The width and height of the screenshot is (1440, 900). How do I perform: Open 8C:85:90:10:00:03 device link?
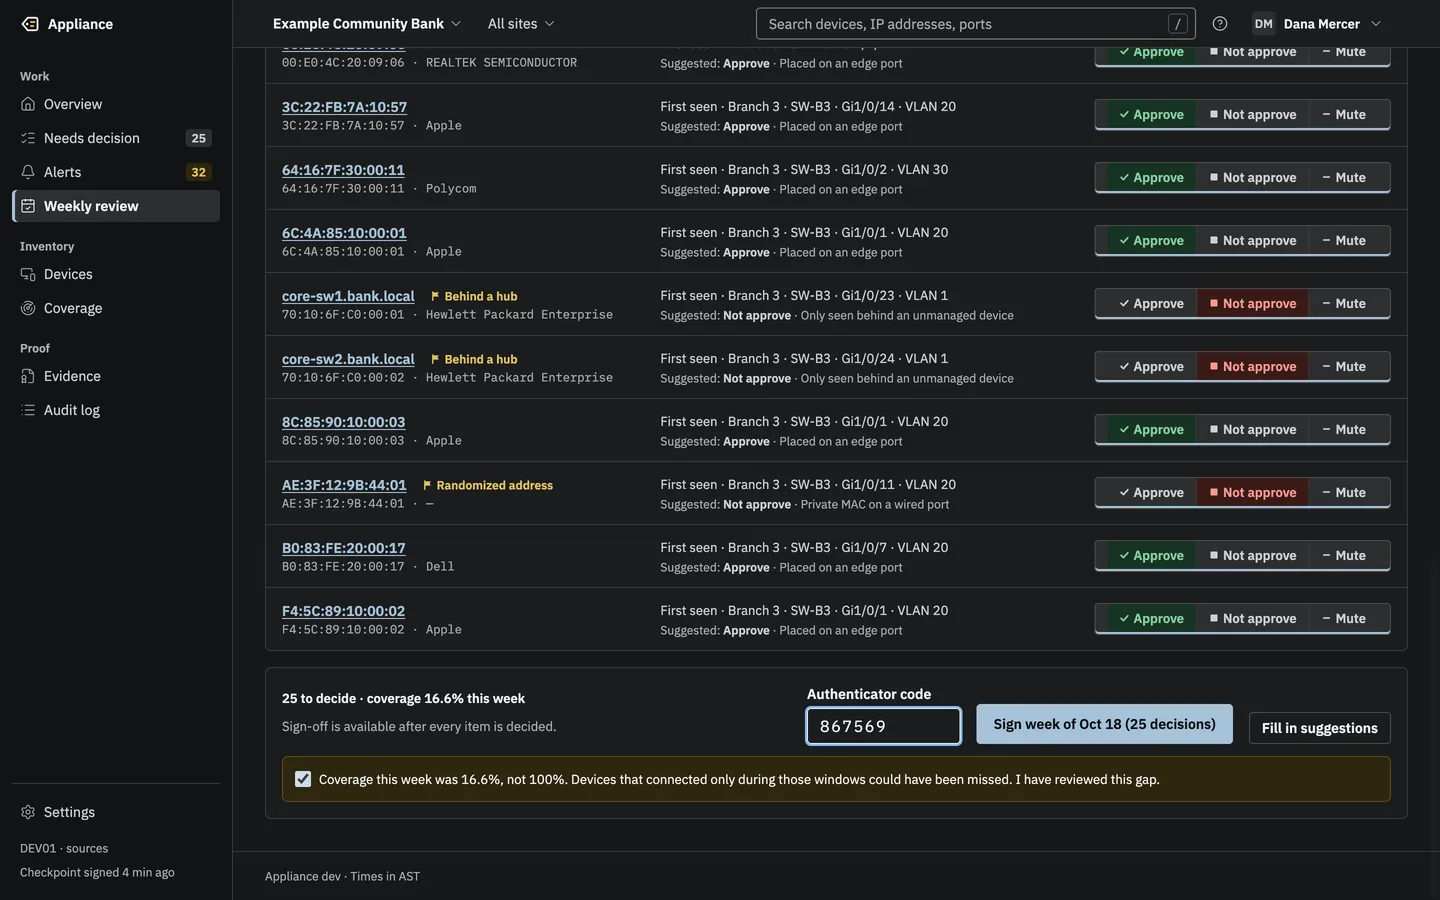click(x=344, y=422)
